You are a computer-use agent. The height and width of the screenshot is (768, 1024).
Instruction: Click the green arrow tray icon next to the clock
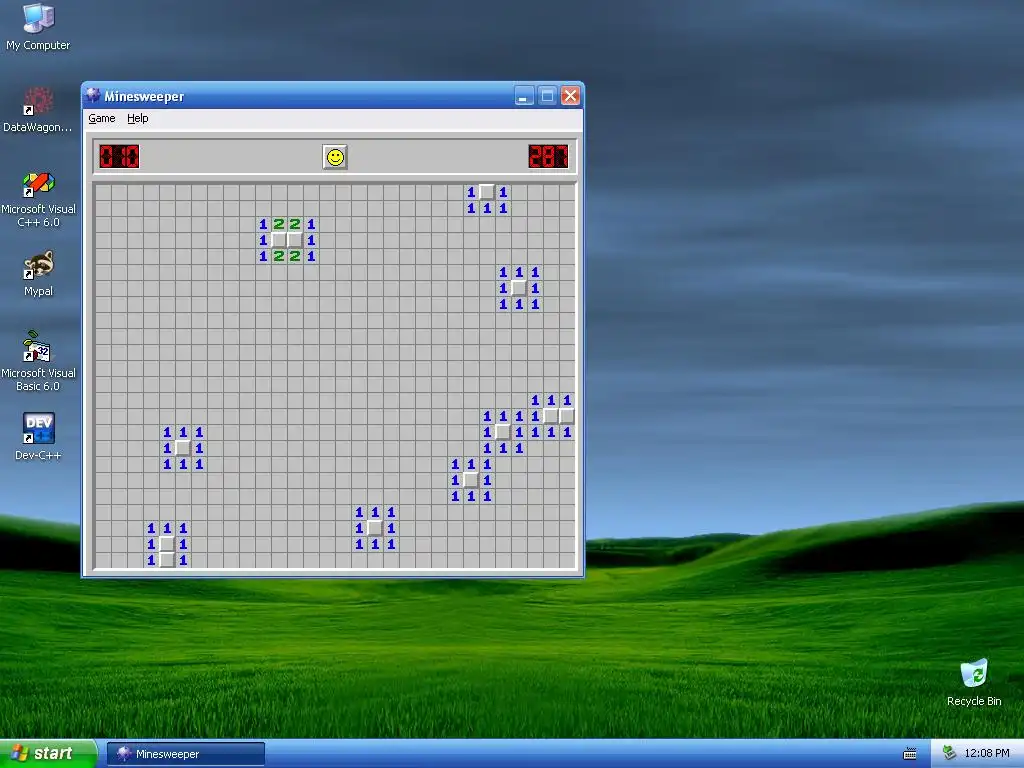tap(950, 754)
